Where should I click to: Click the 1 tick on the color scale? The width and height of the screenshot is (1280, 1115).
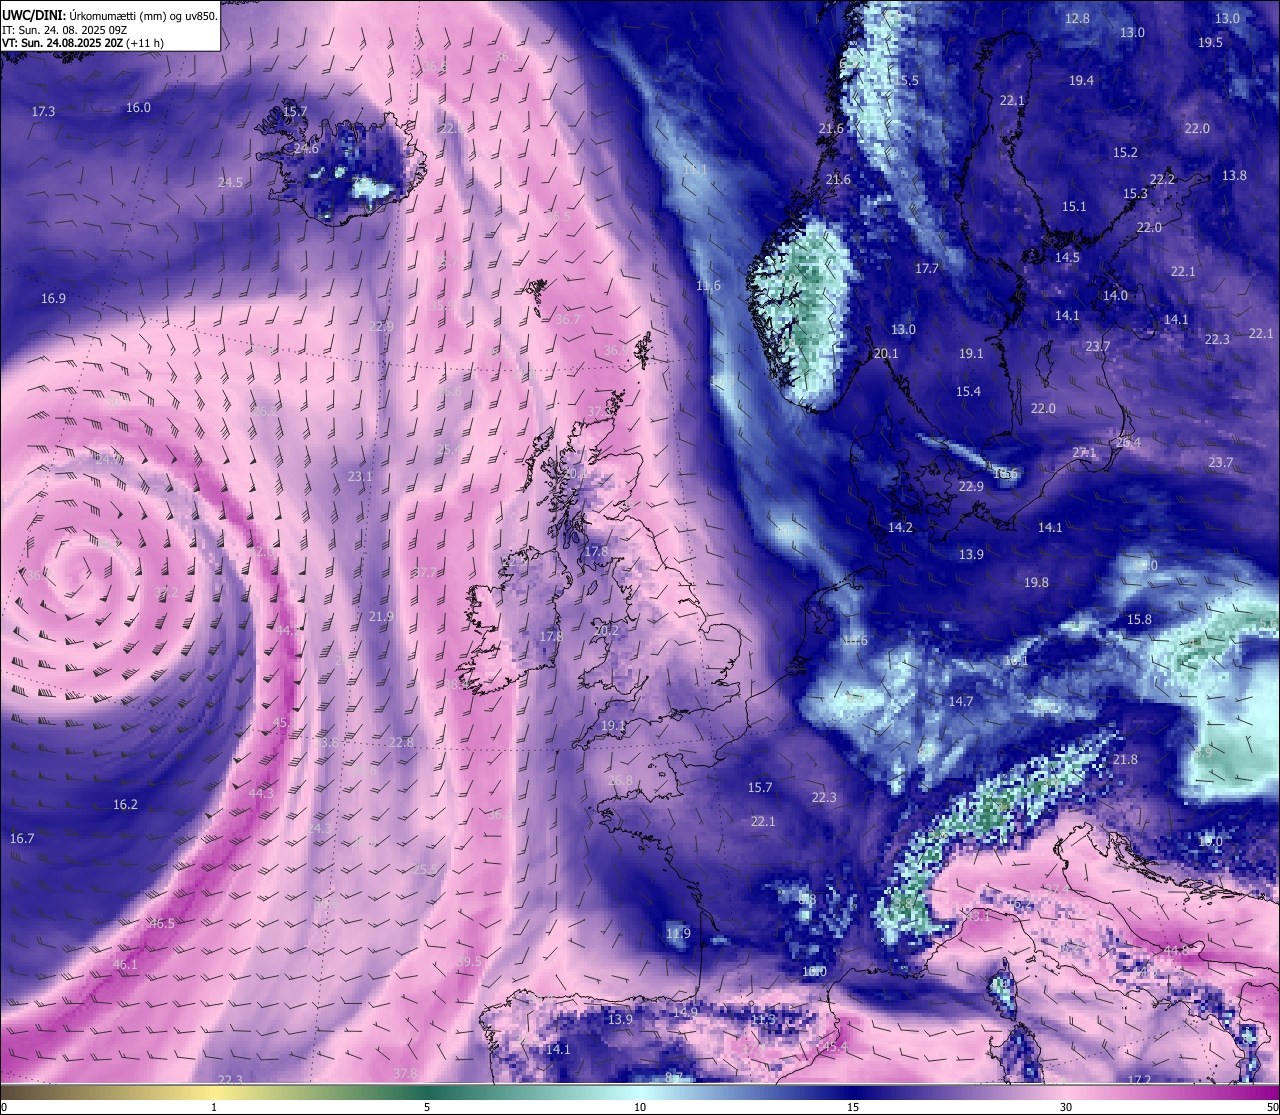point(214,1107)
